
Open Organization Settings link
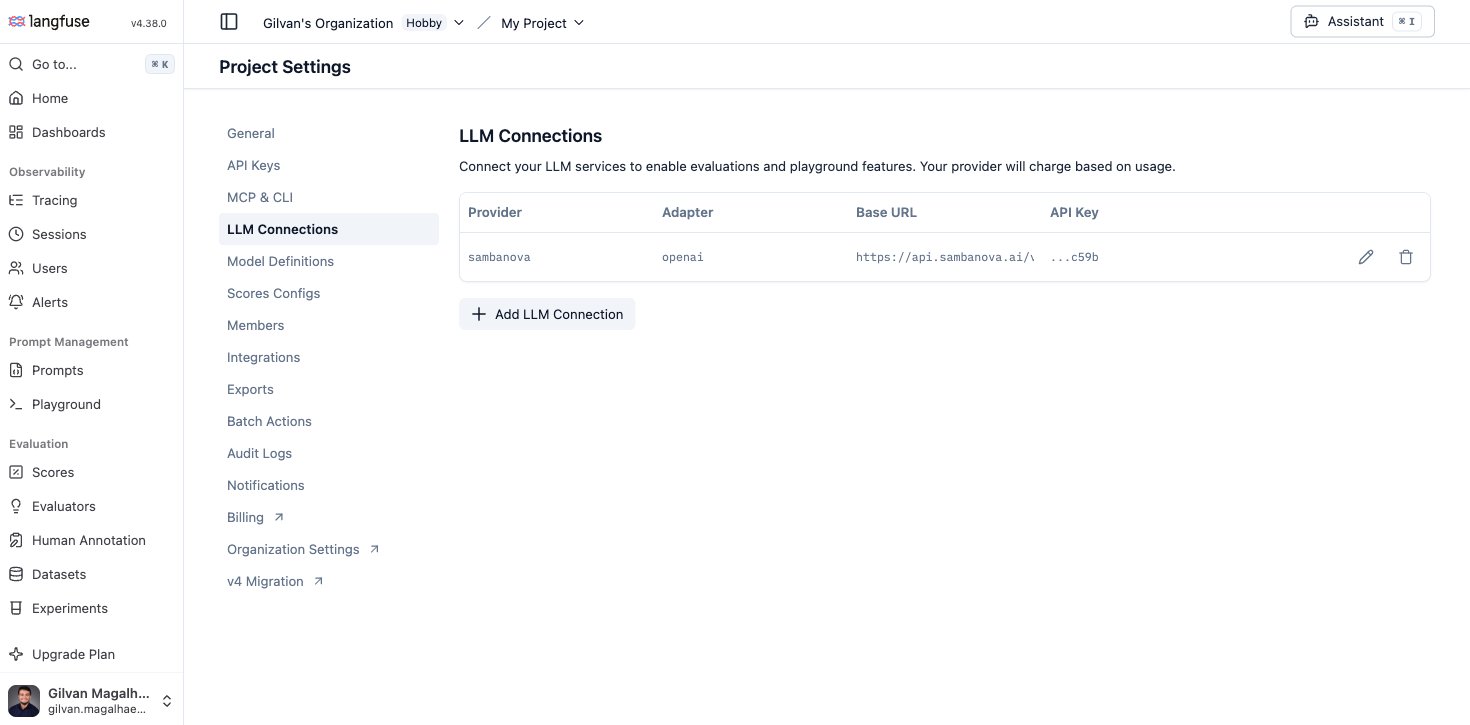[329, 549]
